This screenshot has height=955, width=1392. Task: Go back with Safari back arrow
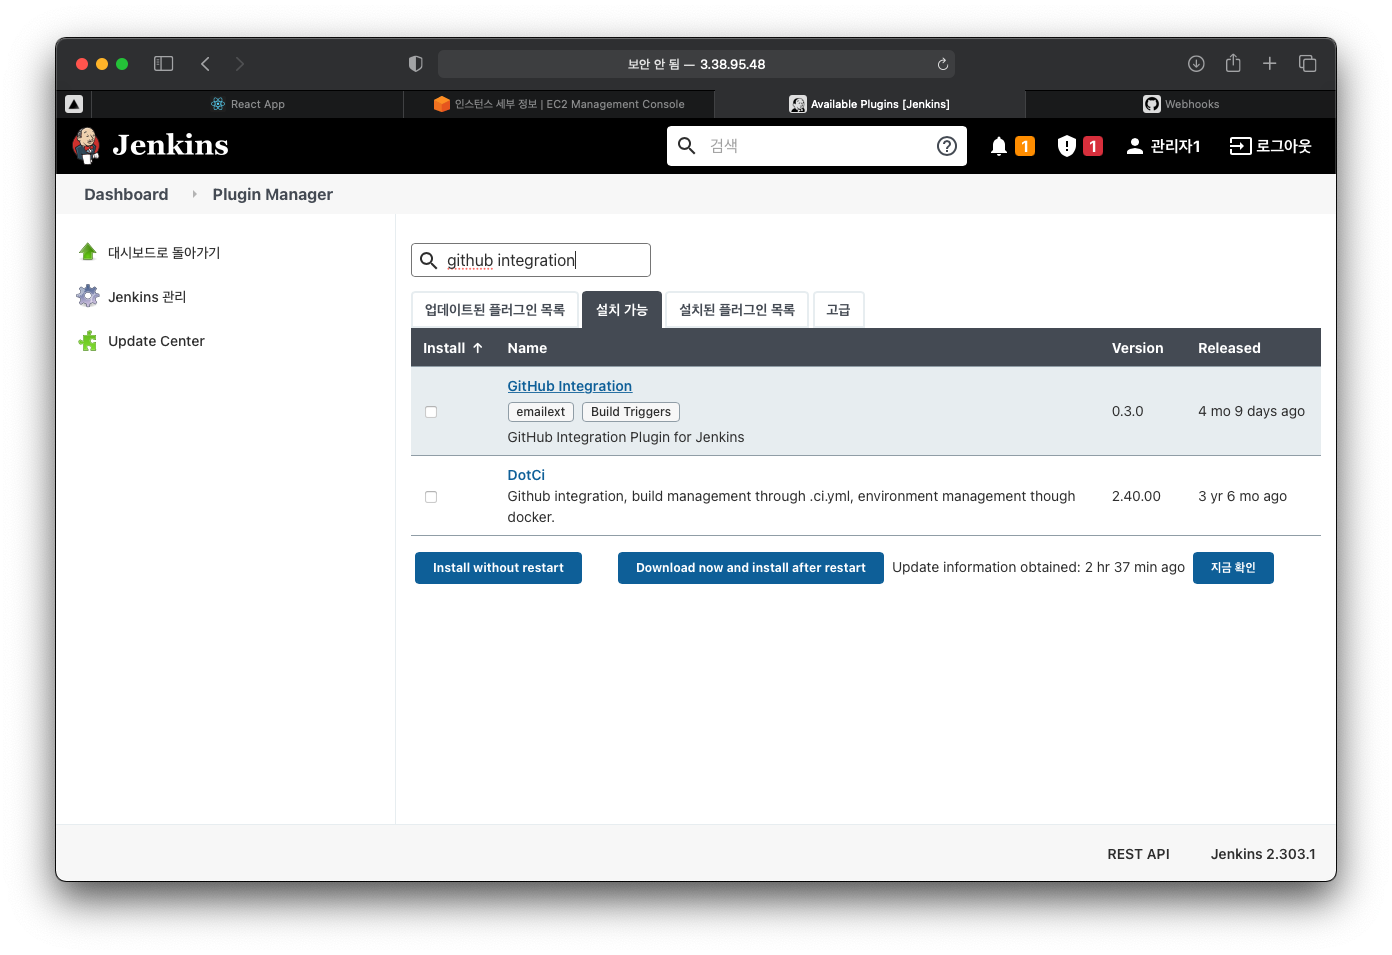click(205, 64)
